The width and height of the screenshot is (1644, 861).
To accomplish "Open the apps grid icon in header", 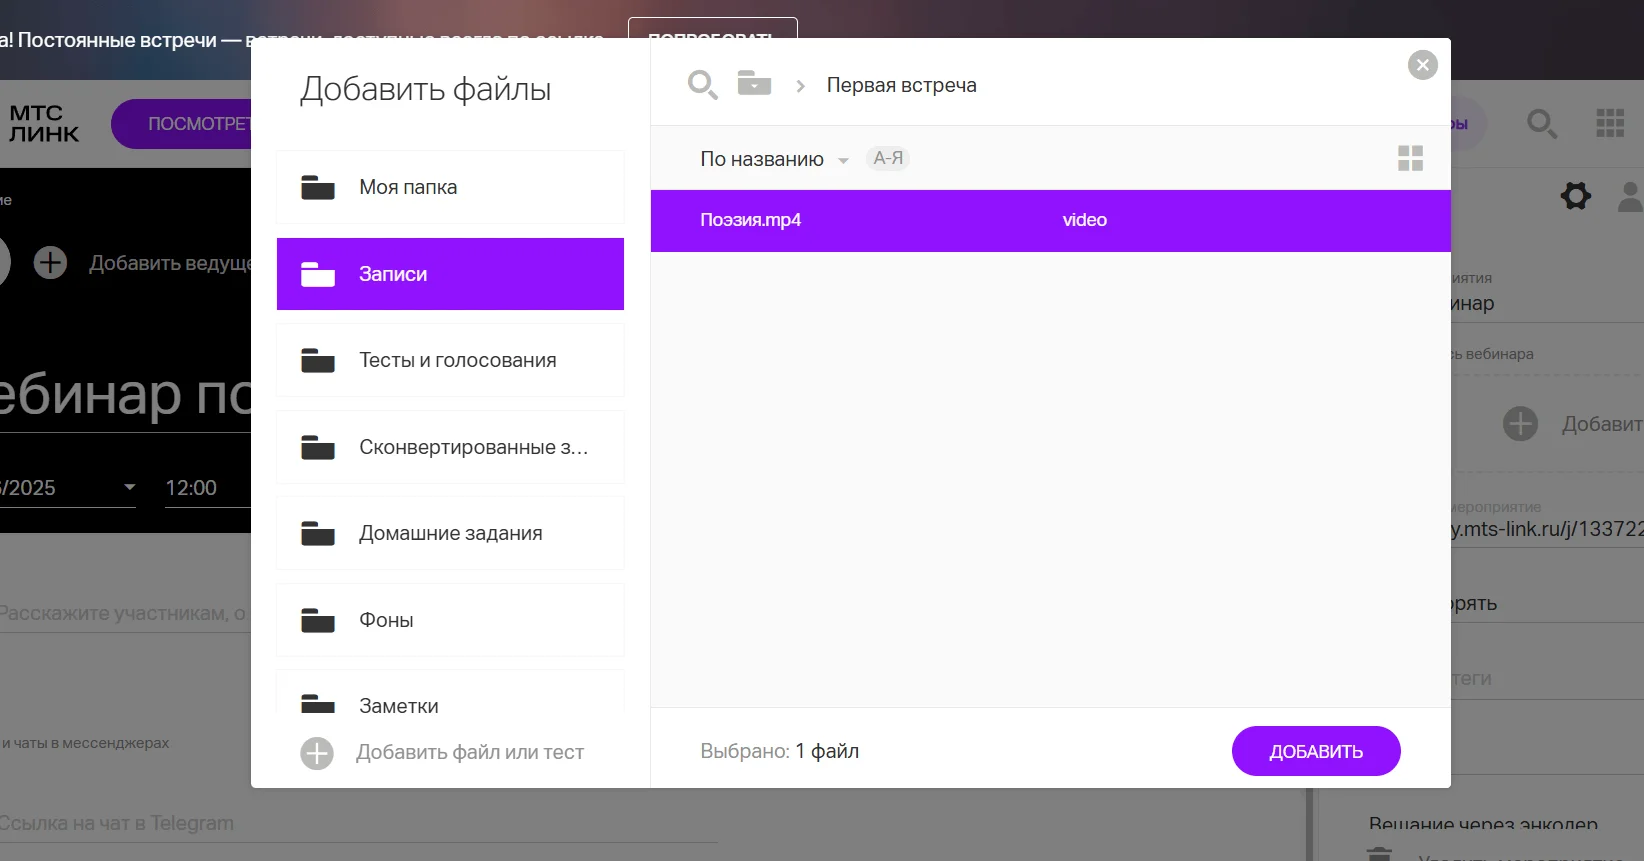I will pyautogui.click(x=1610, y=123).
